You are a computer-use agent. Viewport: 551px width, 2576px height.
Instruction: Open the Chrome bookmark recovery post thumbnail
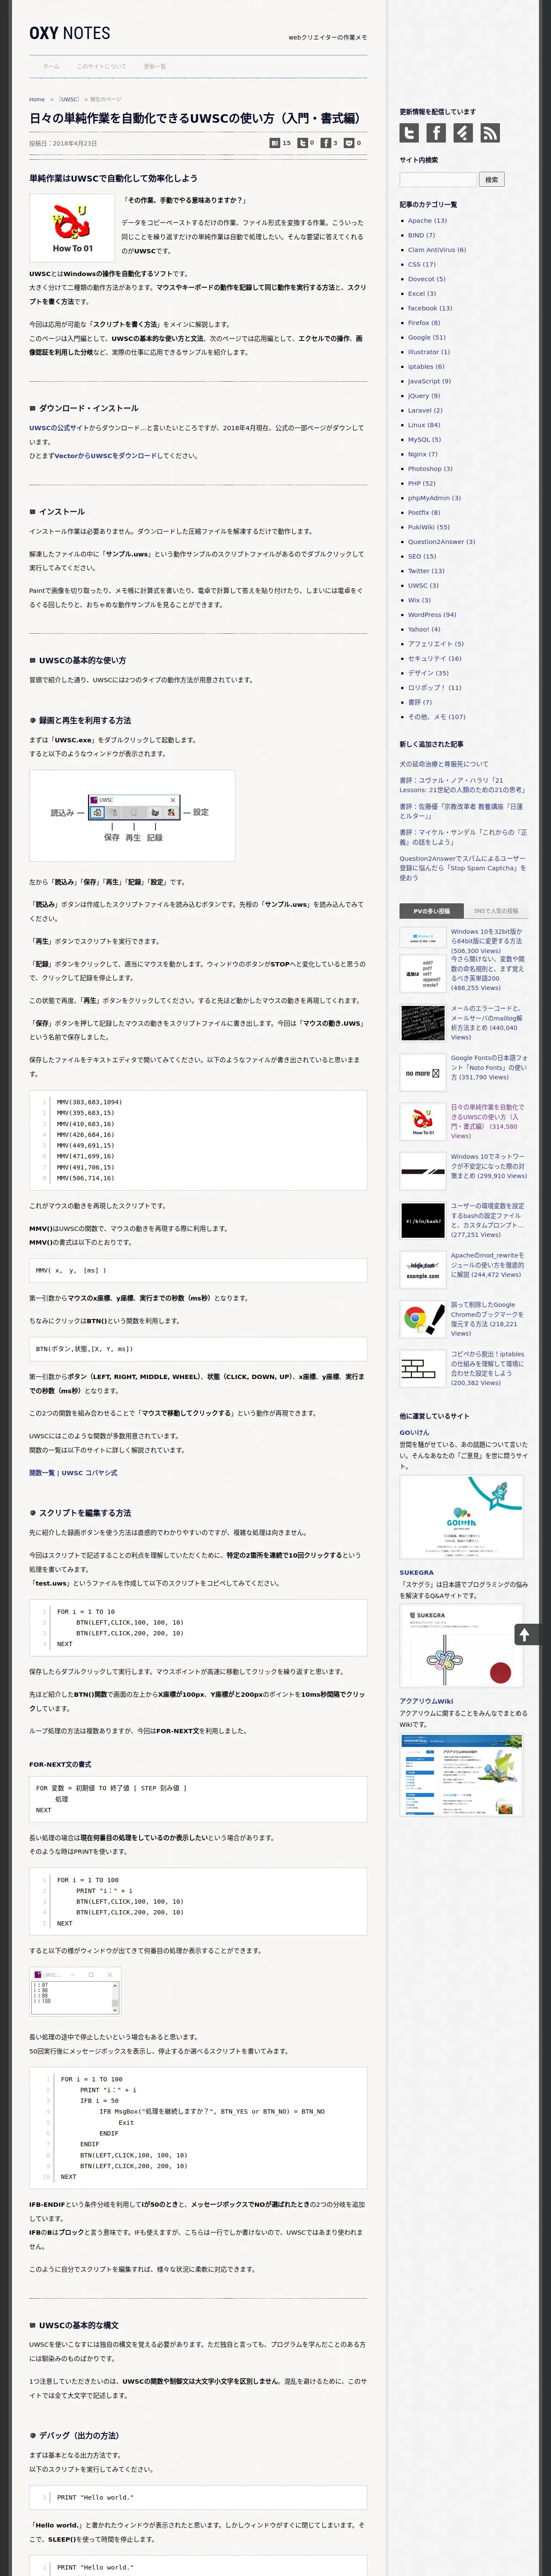423,1318
